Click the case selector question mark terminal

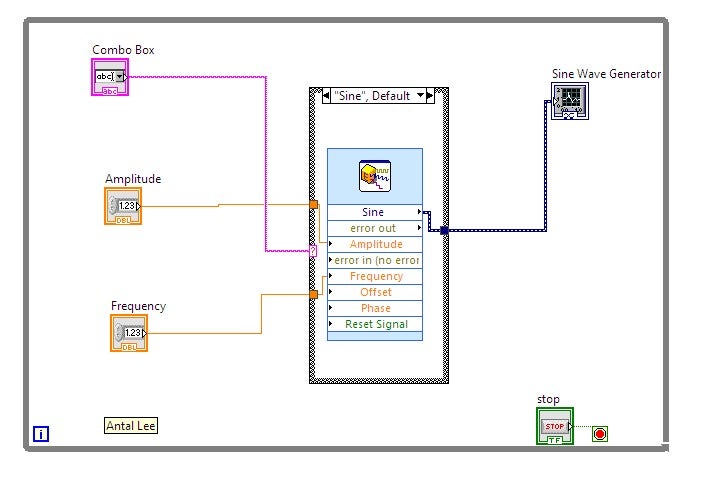(313, 251)
